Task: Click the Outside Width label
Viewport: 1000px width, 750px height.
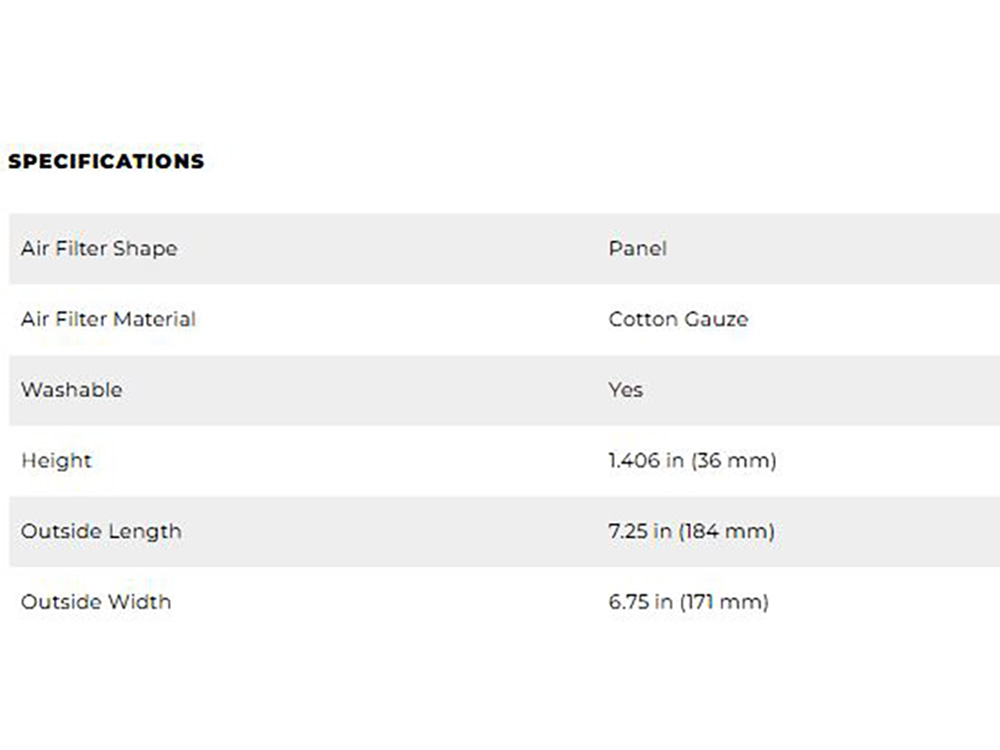Action: [96, 602]
